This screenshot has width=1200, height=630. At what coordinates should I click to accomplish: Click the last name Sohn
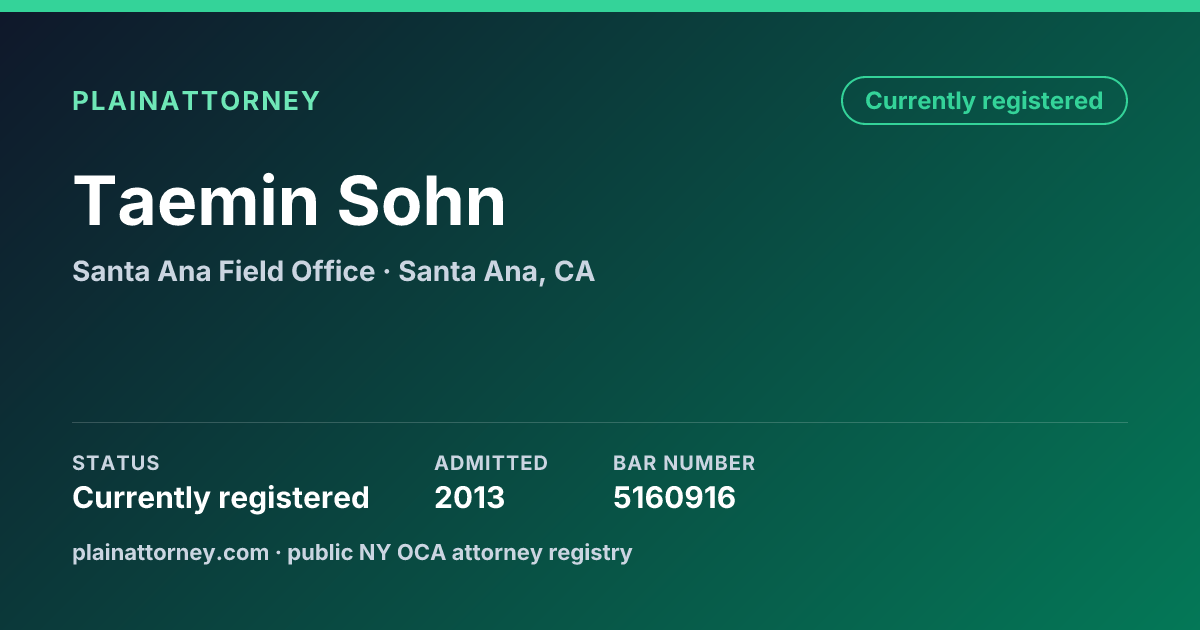(421, 201)
